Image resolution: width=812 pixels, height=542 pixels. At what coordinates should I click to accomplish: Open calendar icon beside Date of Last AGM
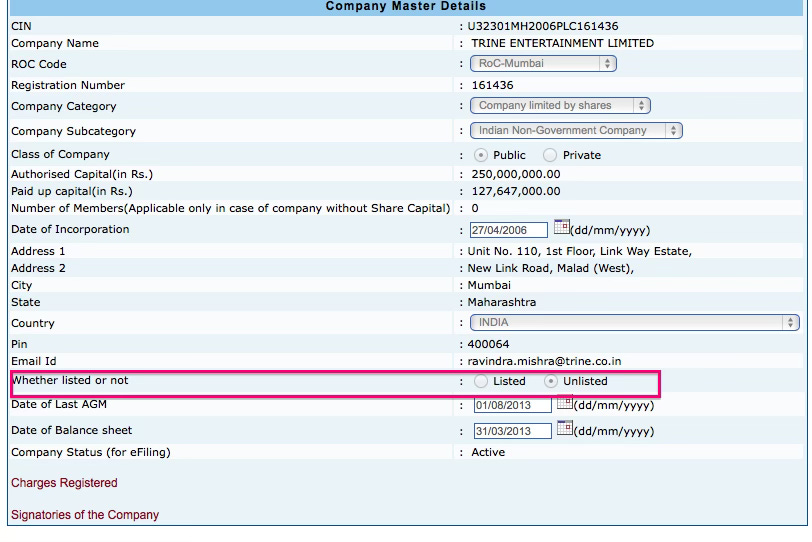pos(564,402)
